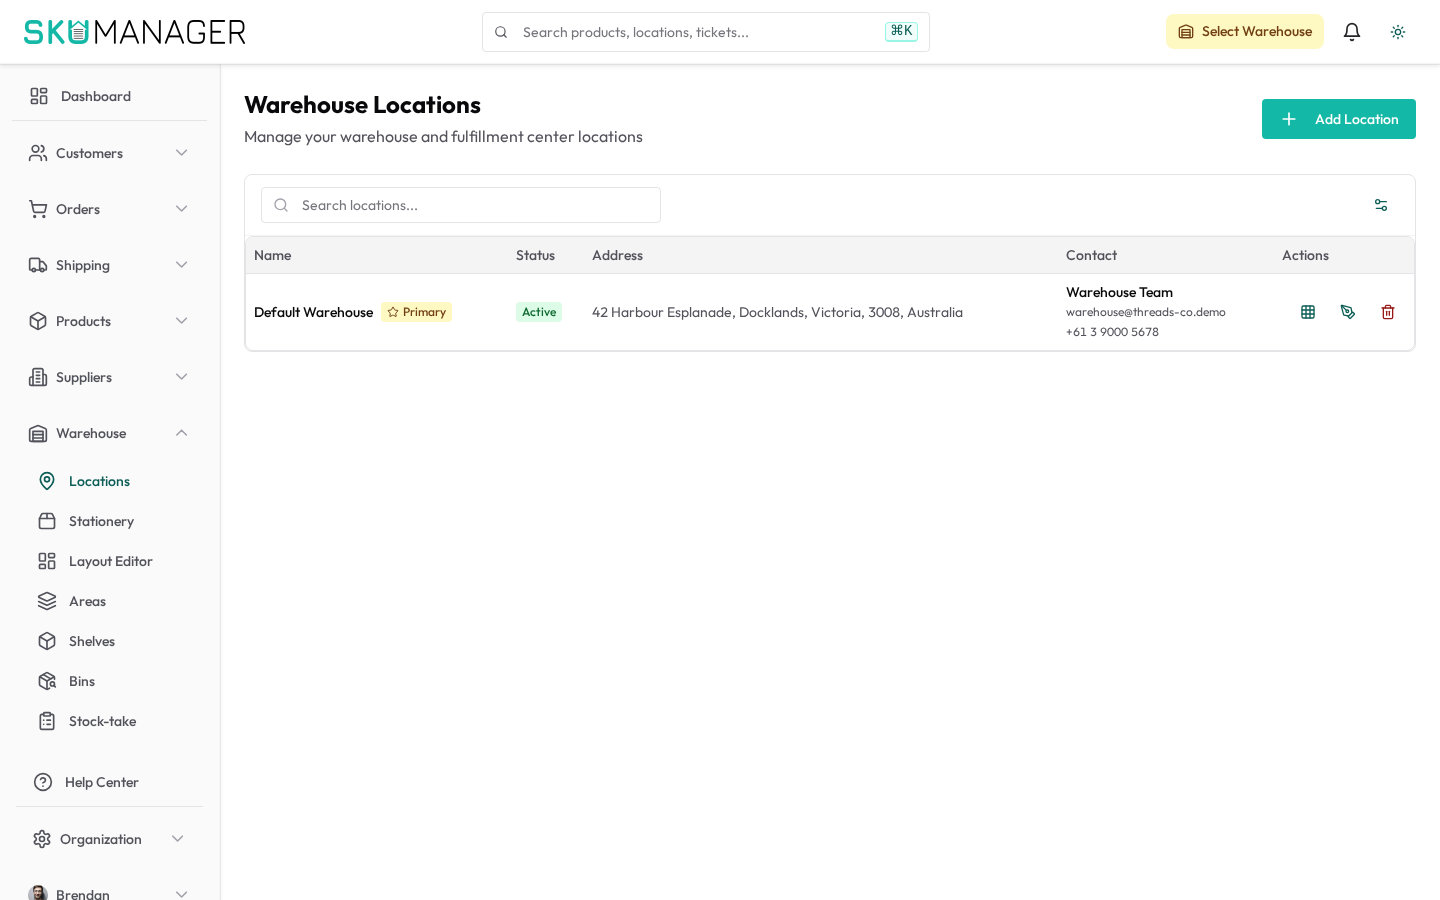The image size is (1440, 900).
Task: Expand the Customers menu chevron
Action: 182,153
